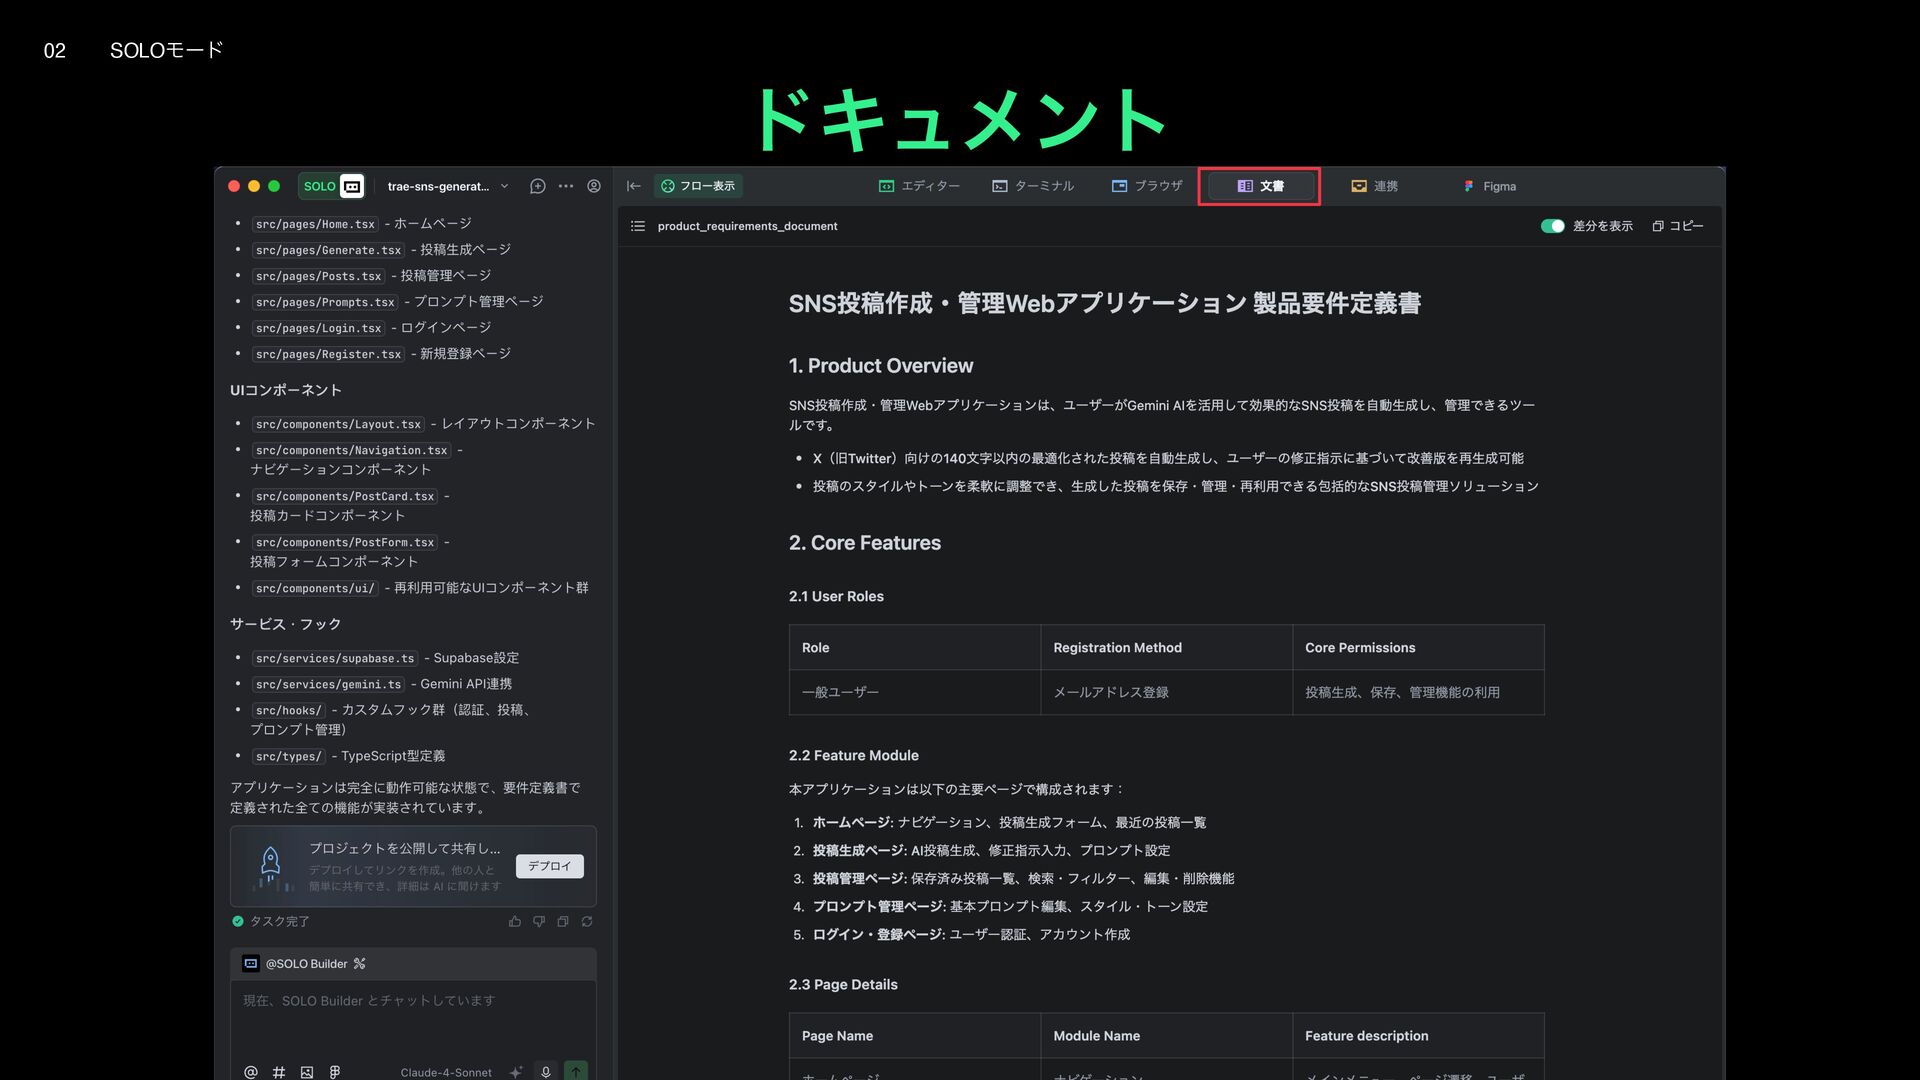Open document outline list icon
The height and width of the screenshot is (1080, 1920).
click(x=638, y=226)
